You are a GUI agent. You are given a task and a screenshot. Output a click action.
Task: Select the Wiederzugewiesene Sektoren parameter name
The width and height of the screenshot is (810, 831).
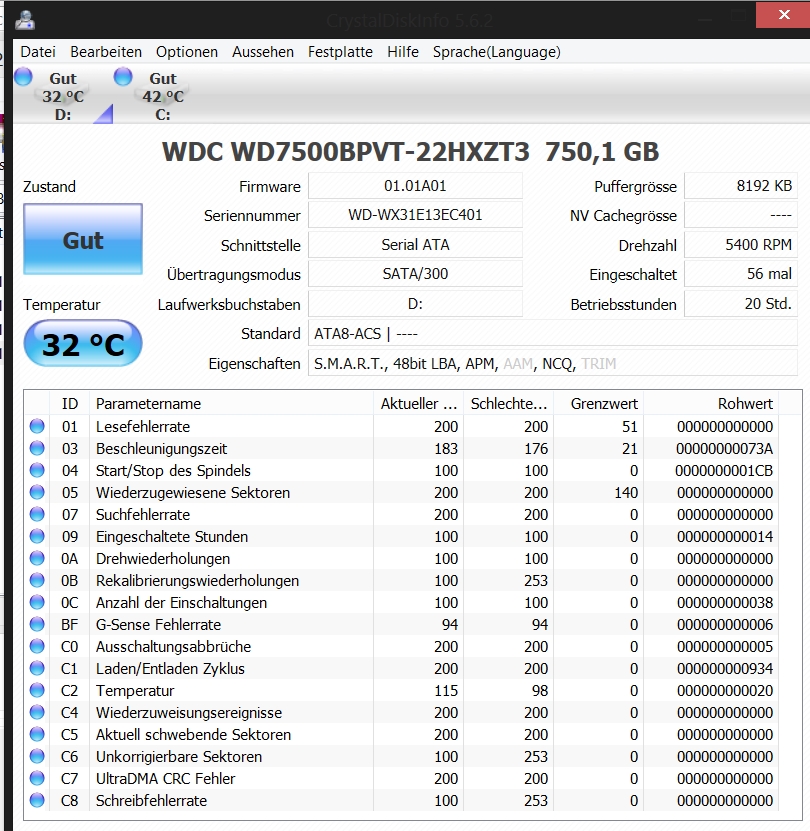[x=193, y=493]
